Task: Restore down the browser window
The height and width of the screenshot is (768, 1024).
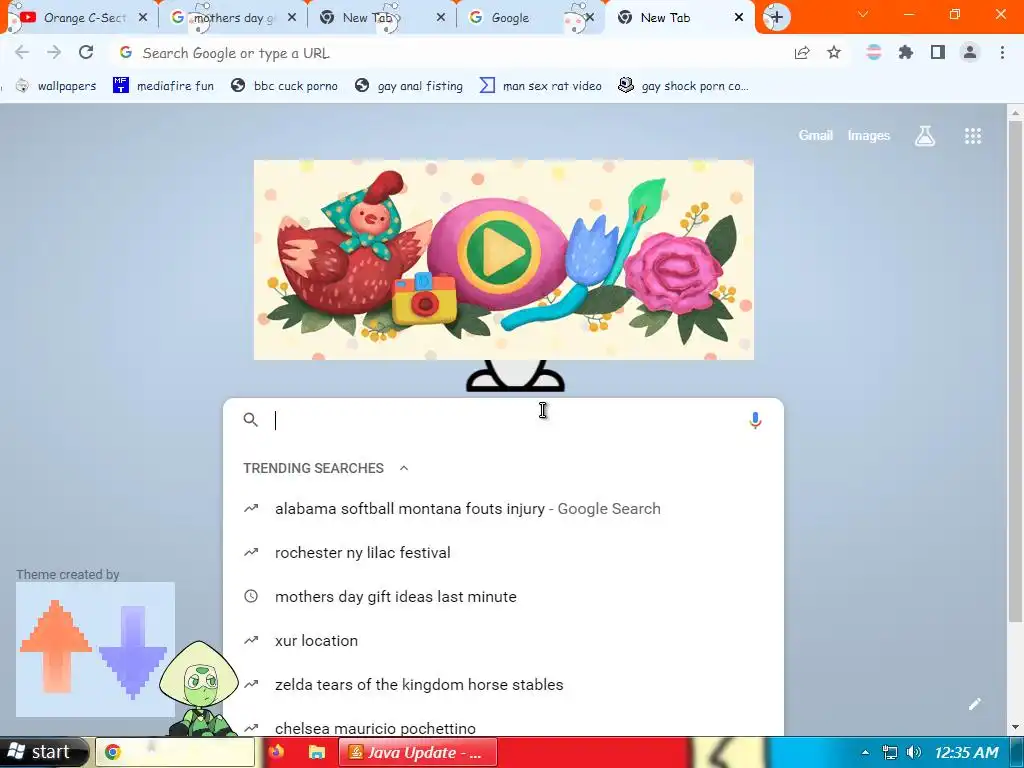Action: point(954,14)
